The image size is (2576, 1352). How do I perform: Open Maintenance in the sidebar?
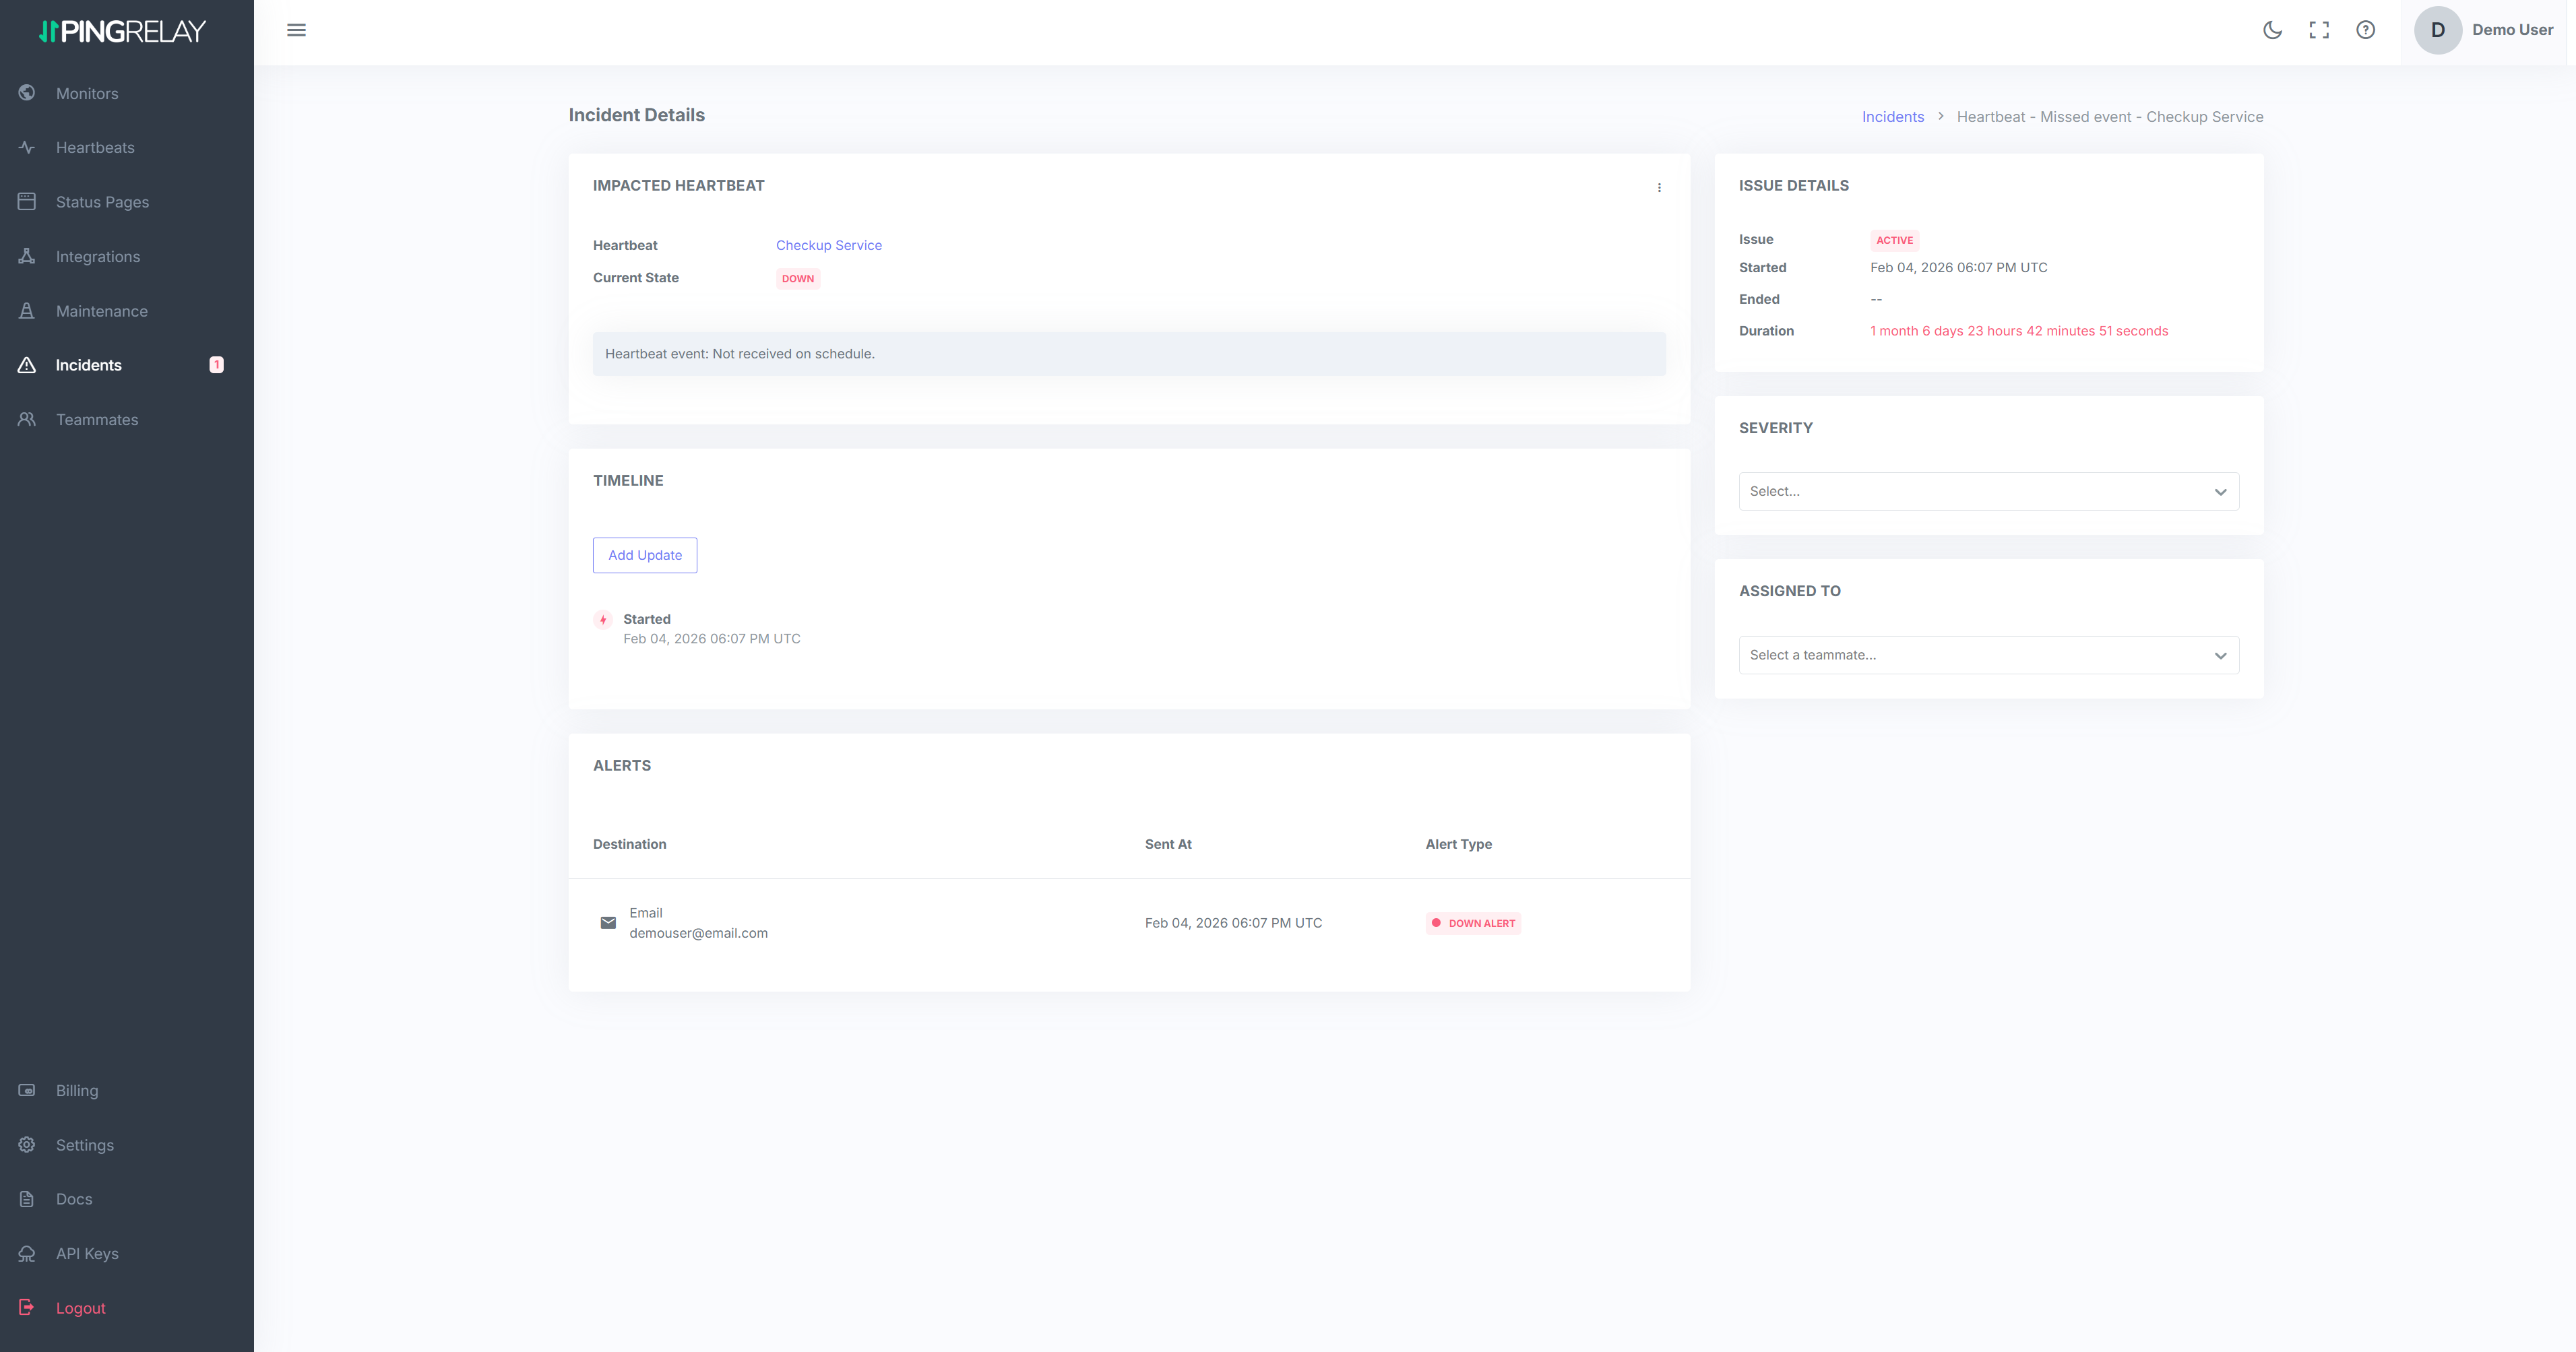point(101,311)
